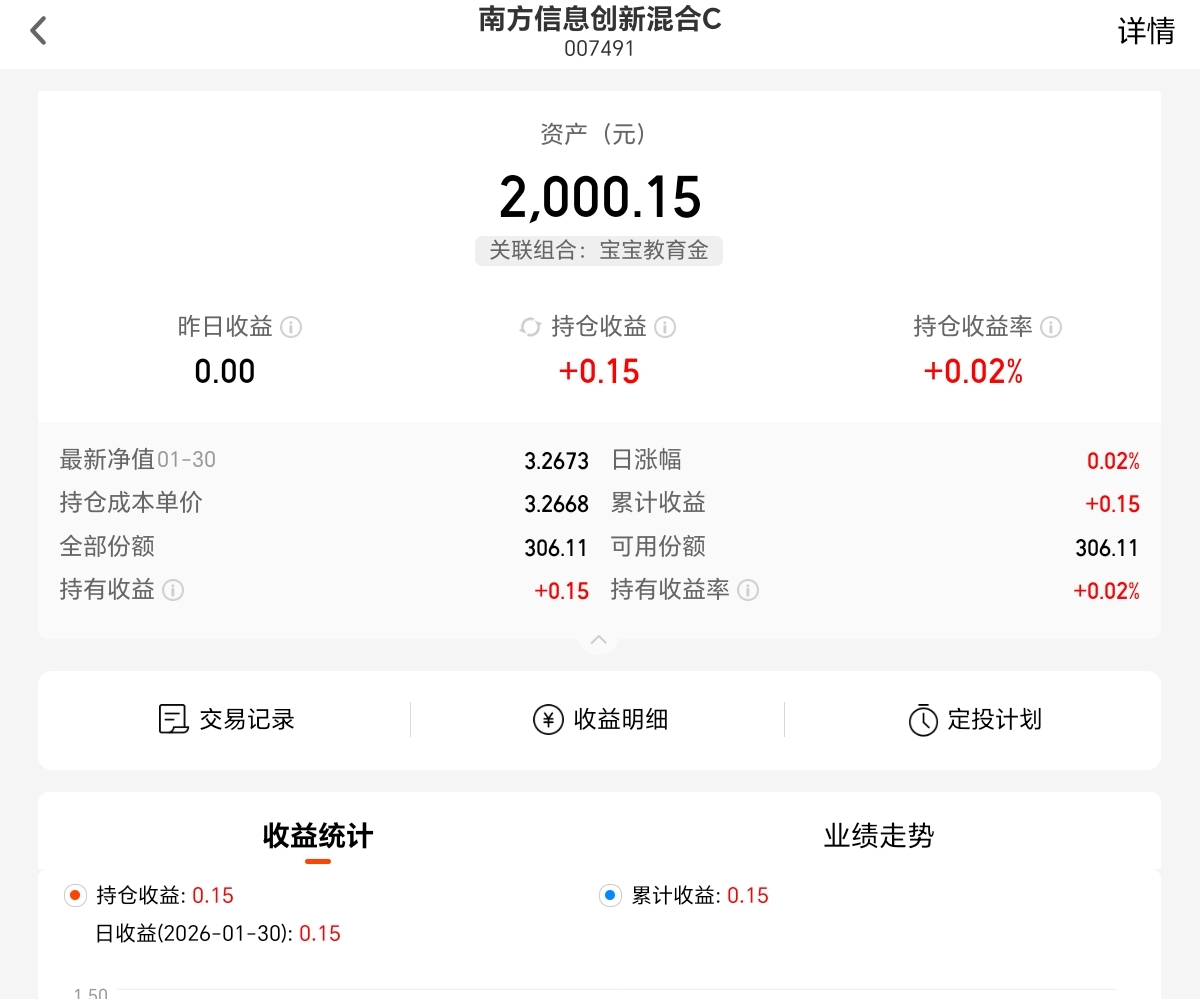Image resolution: width=1200 pixels, height=999 pixels.
Task: Tap 最新净值 value 3.2673
Action: (x=556, y=461)
